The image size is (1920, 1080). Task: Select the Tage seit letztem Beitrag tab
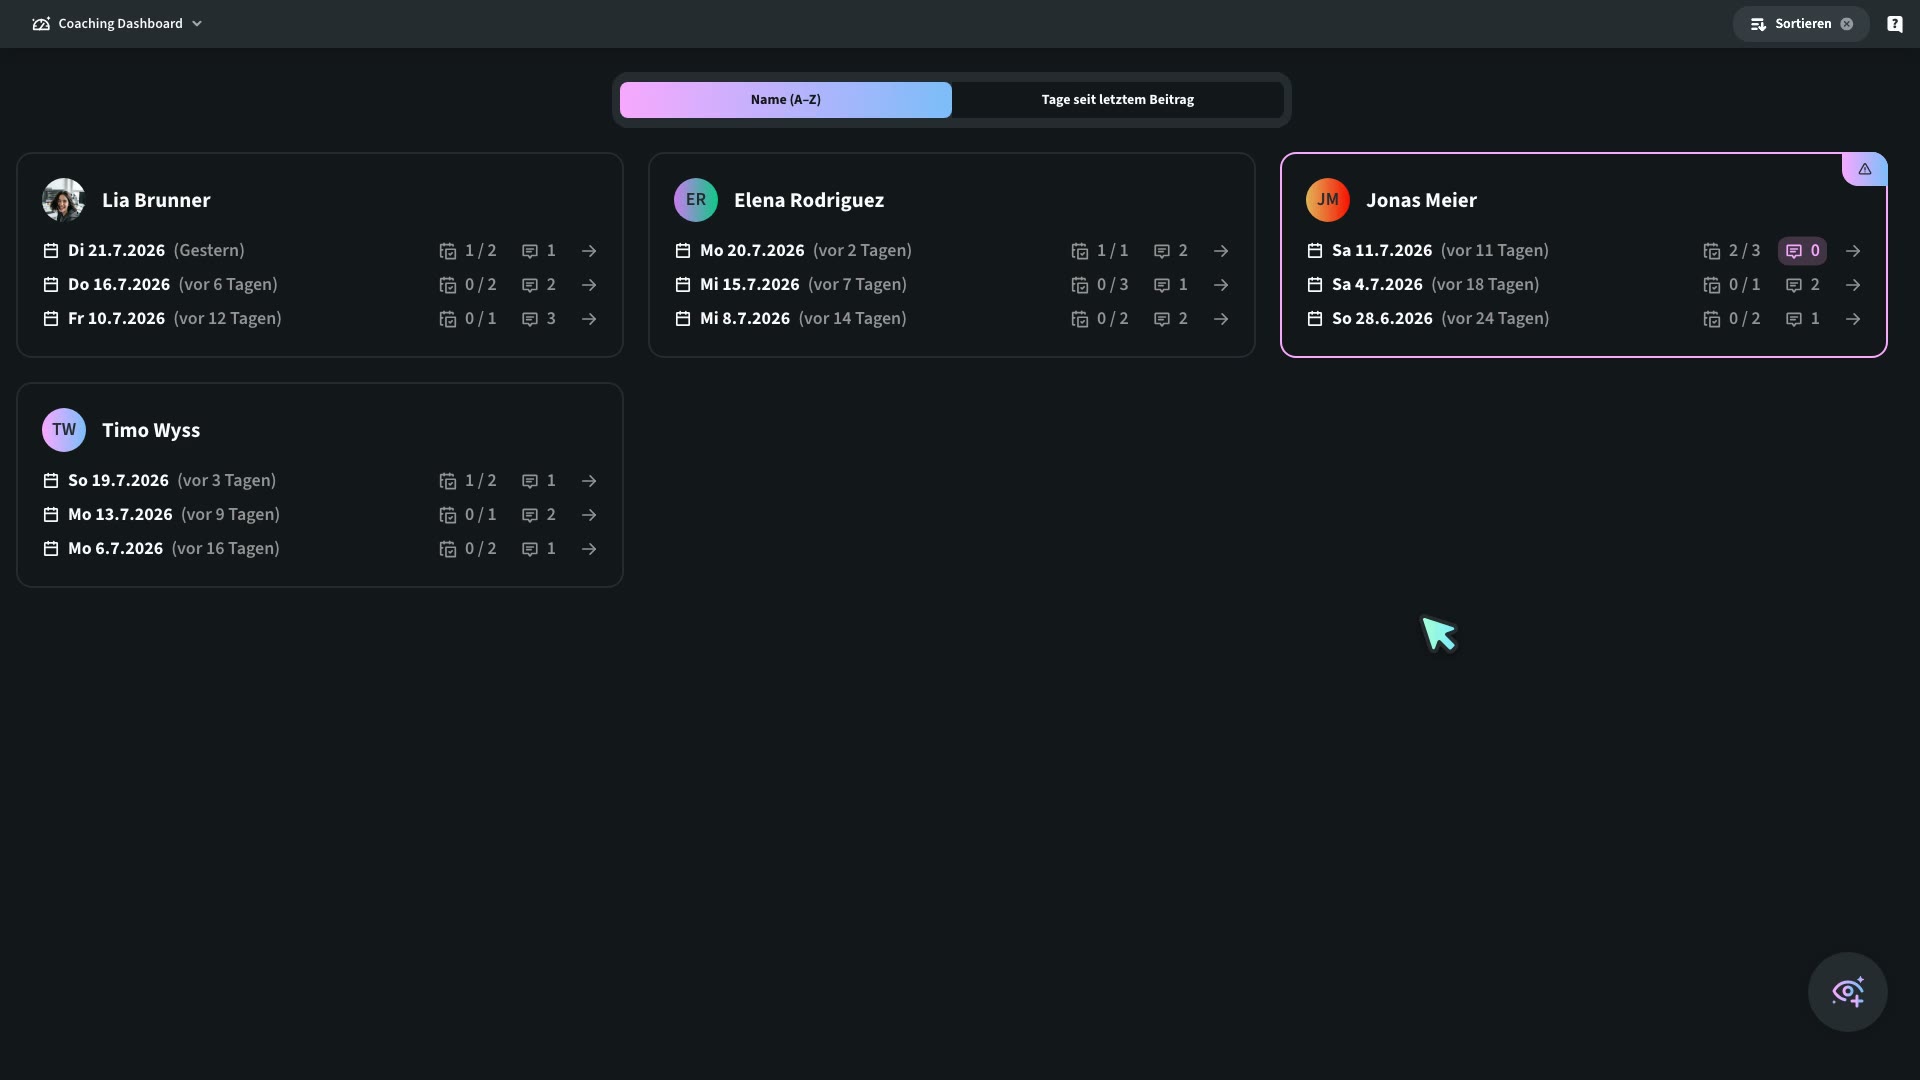1118,100
